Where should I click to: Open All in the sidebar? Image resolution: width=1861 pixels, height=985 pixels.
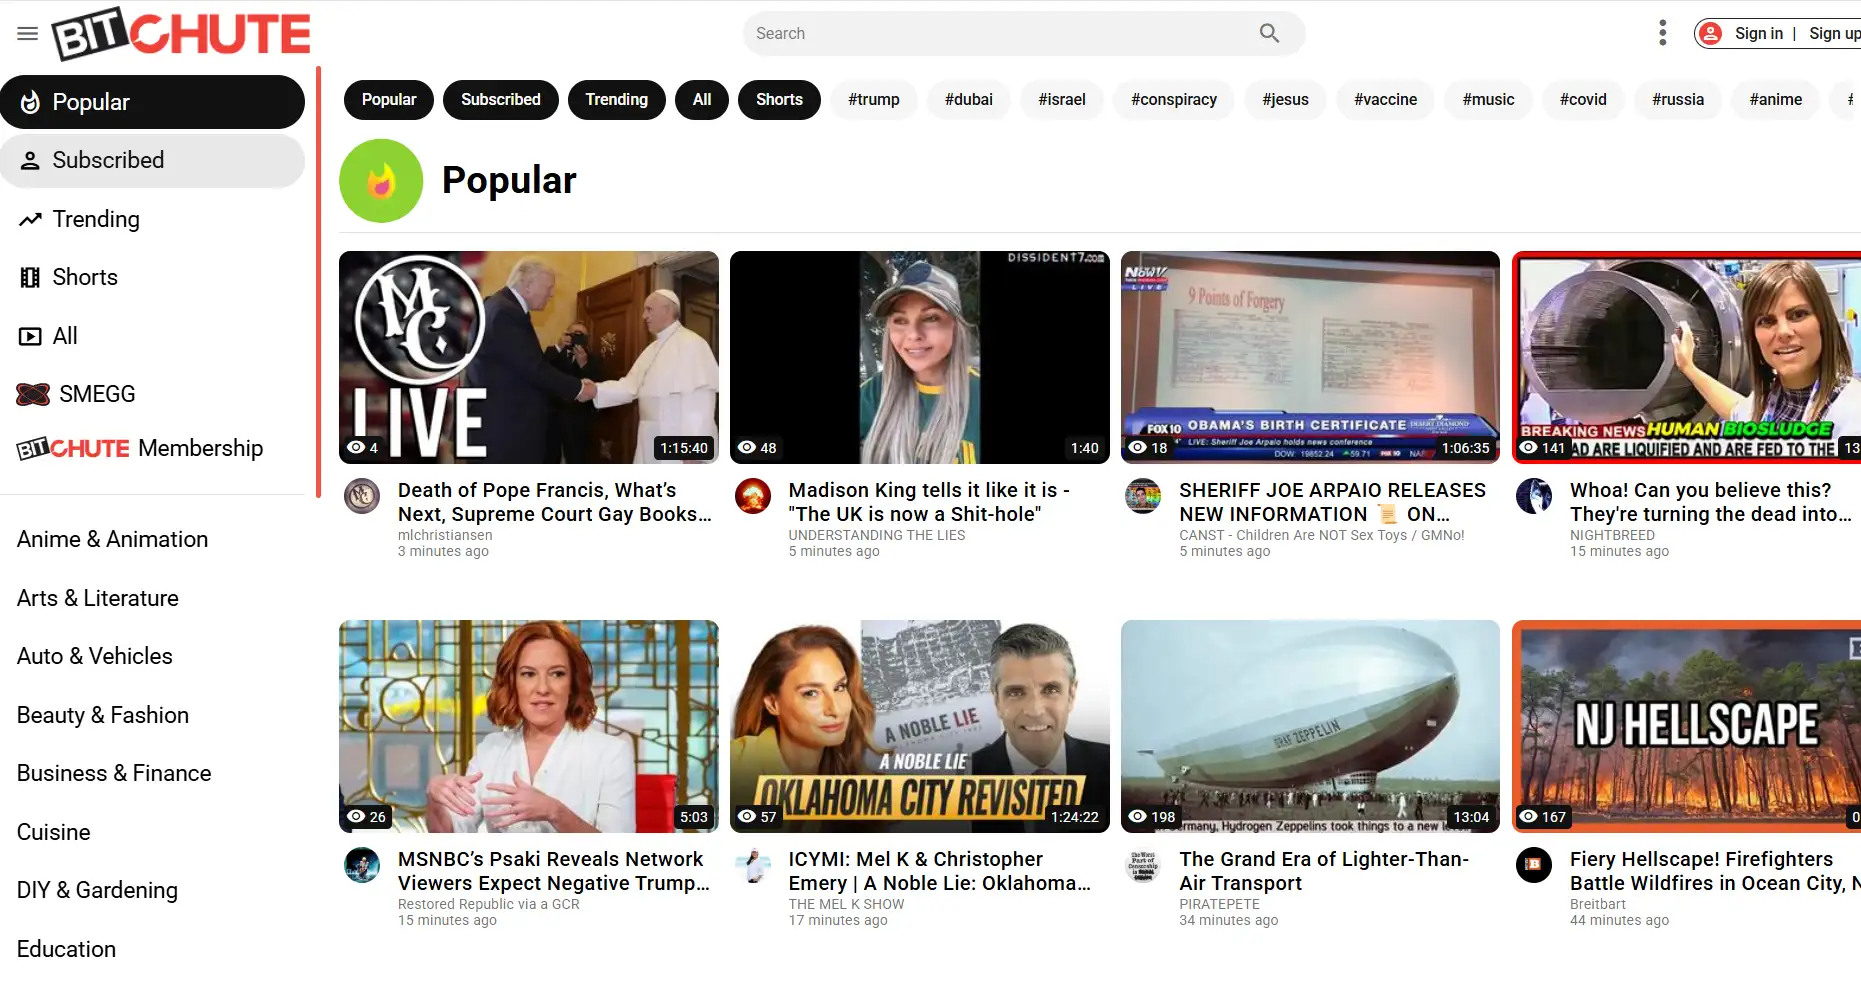pyautogui.click(x=152, y=336)
